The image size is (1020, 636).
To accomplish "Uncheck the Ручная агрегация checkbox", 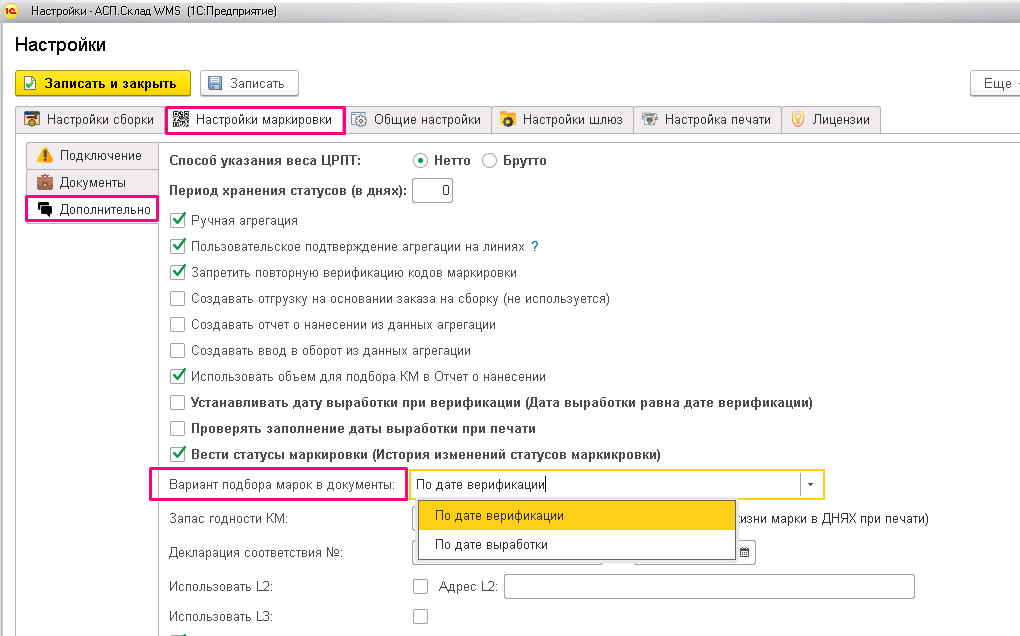I will [x=178, y=220].
